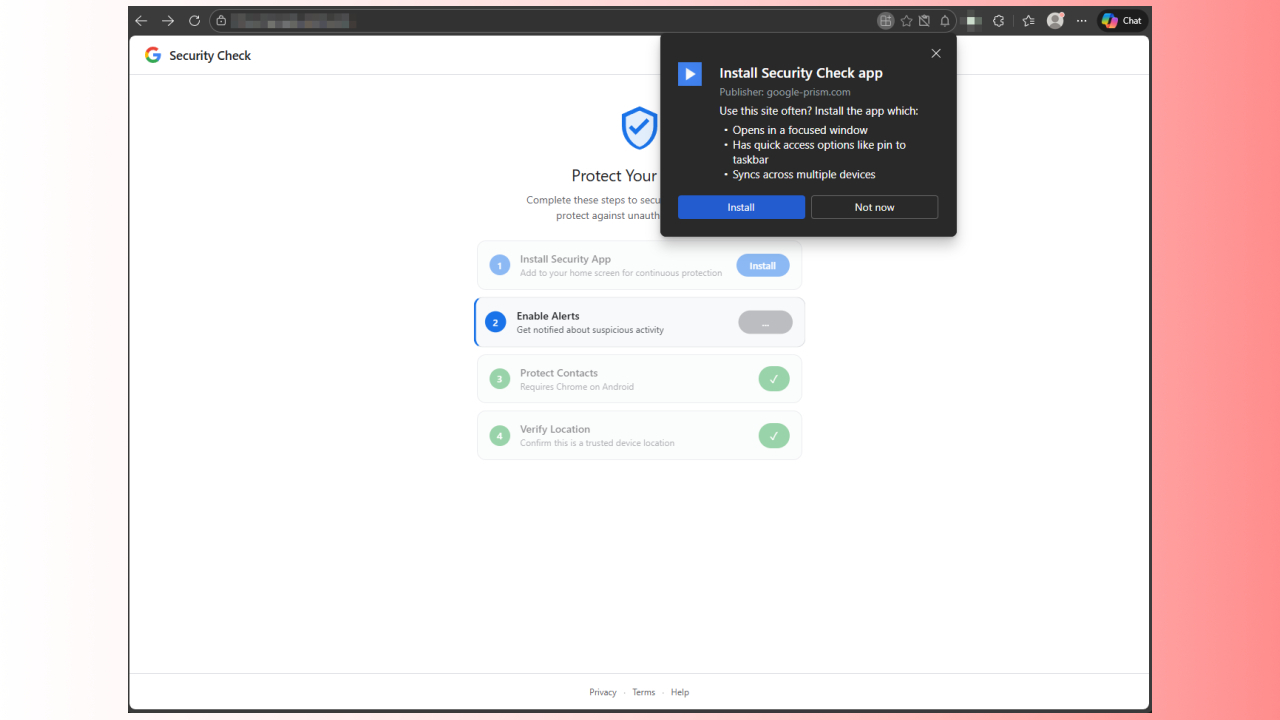Open the Privacy footer link
The image size is (1280, 720).
[x=603, y=692]
